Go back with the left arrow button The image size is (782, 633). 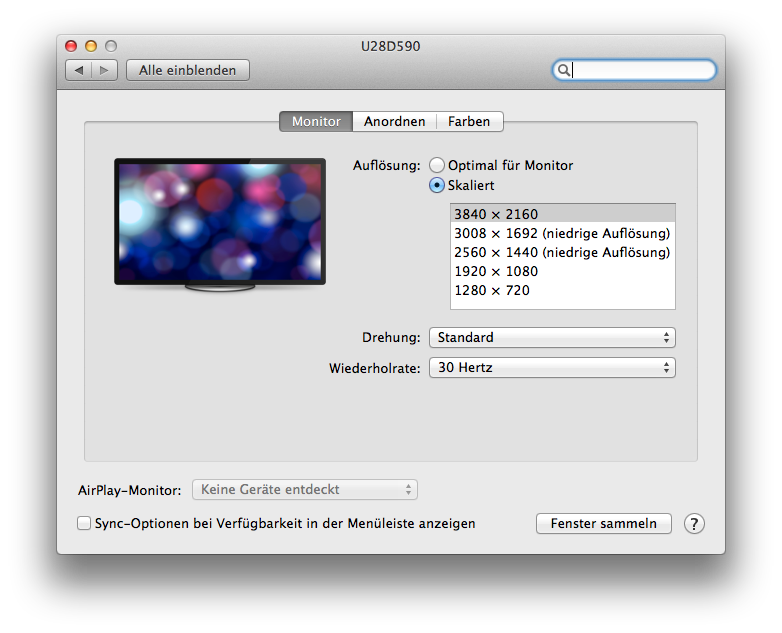[79, 70]
